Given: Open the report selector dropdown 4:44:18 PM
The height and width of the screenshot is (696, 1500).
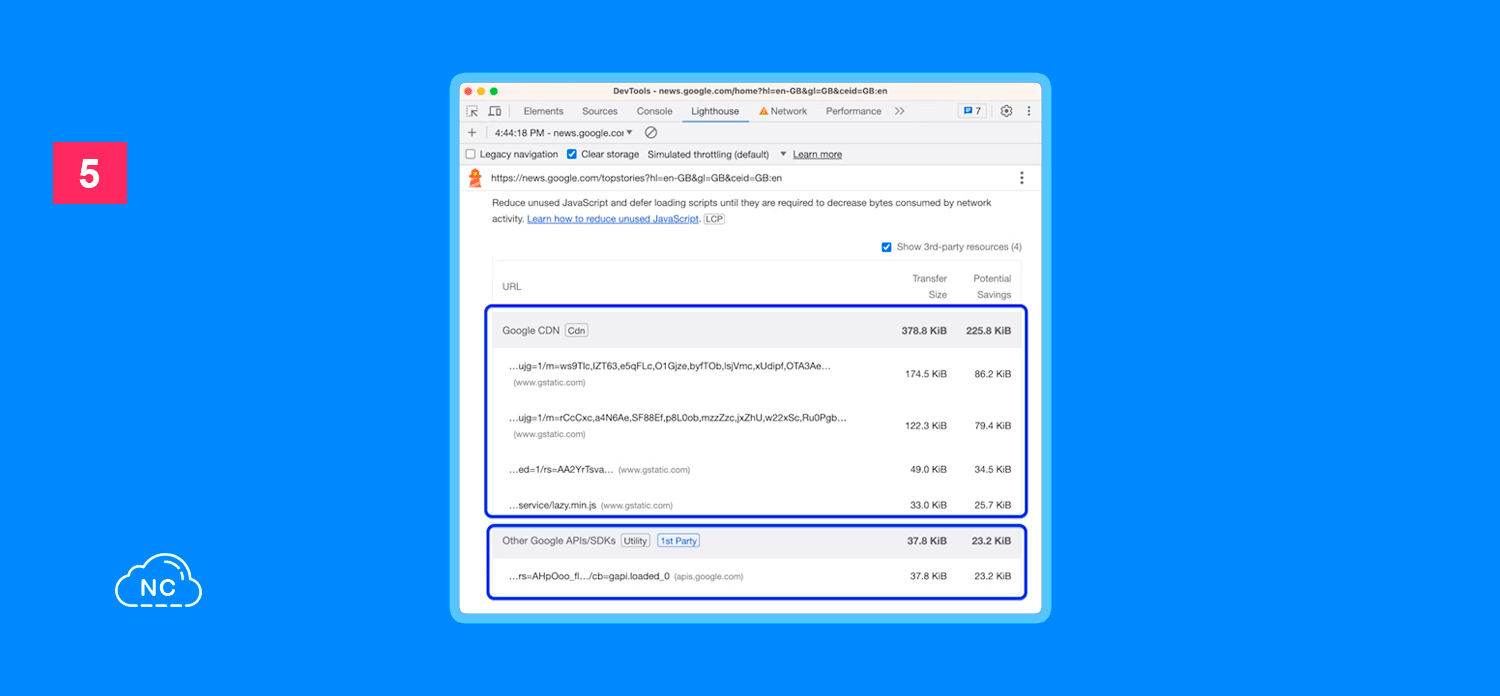Looking at the screenshot, I should click(564, 132).
